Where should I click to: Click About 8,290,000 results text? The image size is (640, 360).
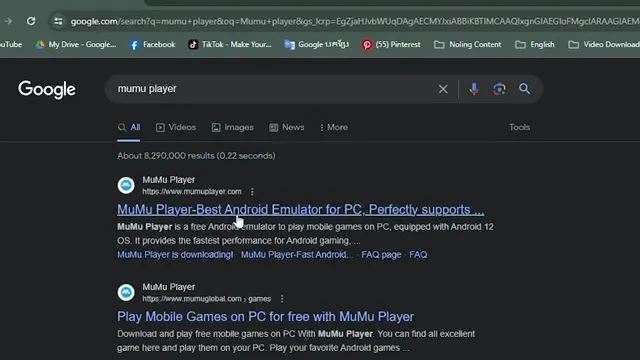[x=196, y=156]
